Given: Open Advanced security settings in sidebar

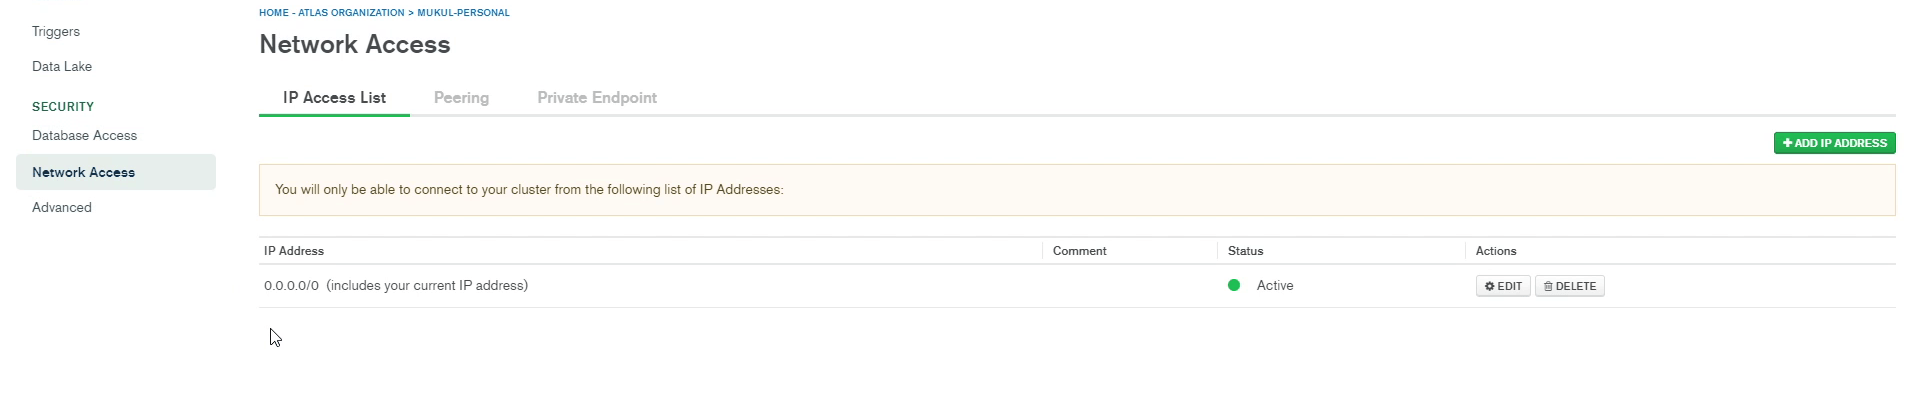Looking at the screenshot, I should 62,207.
